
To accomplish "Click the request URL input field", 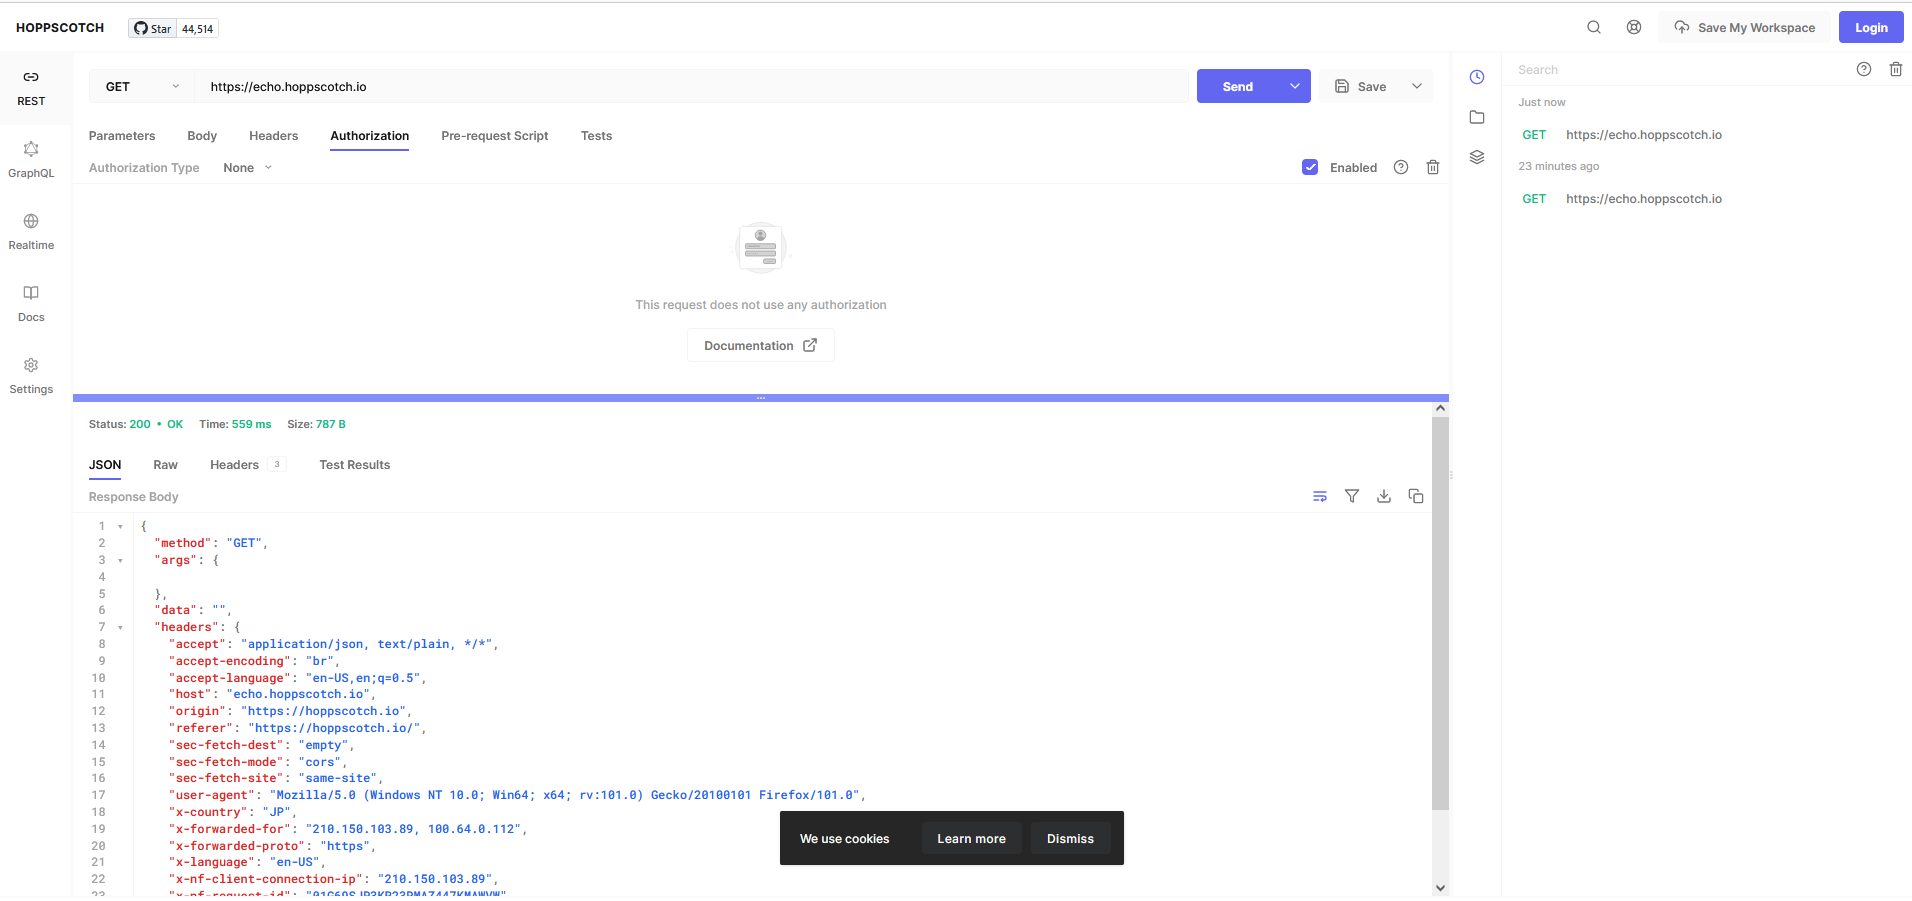I will (691, 87).
